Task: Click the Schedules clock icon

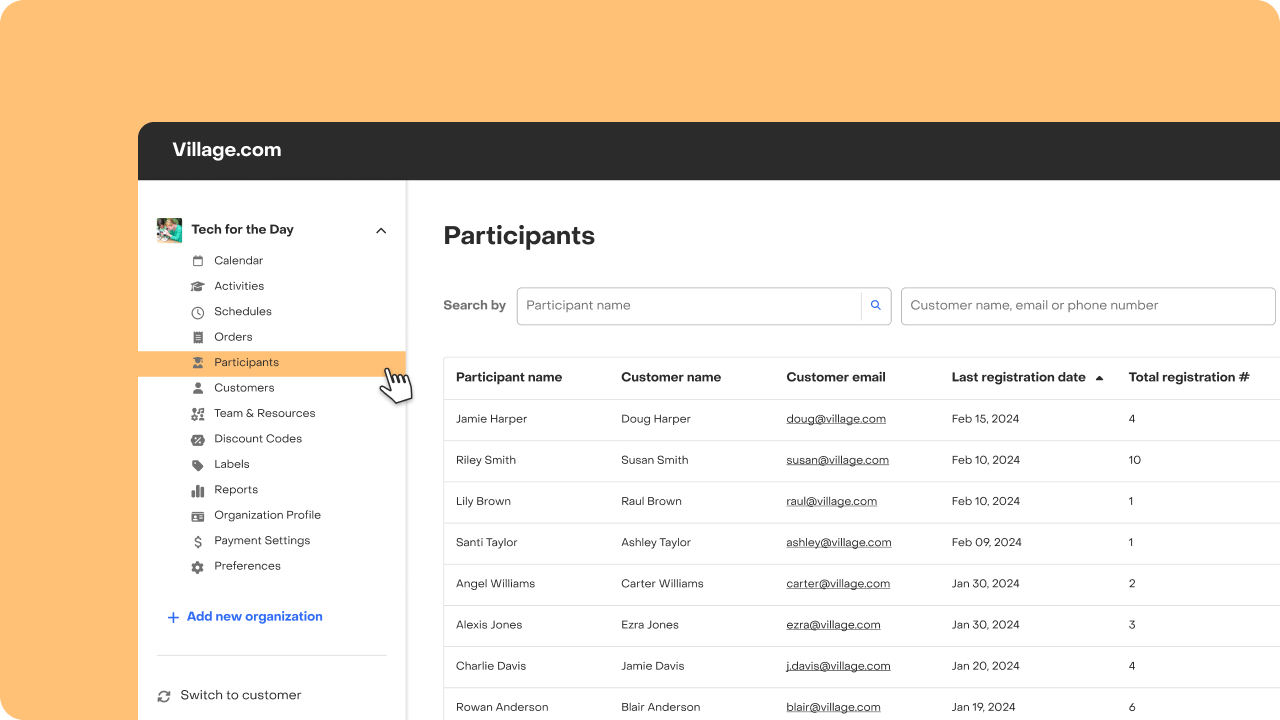Action: click(198, 312)
